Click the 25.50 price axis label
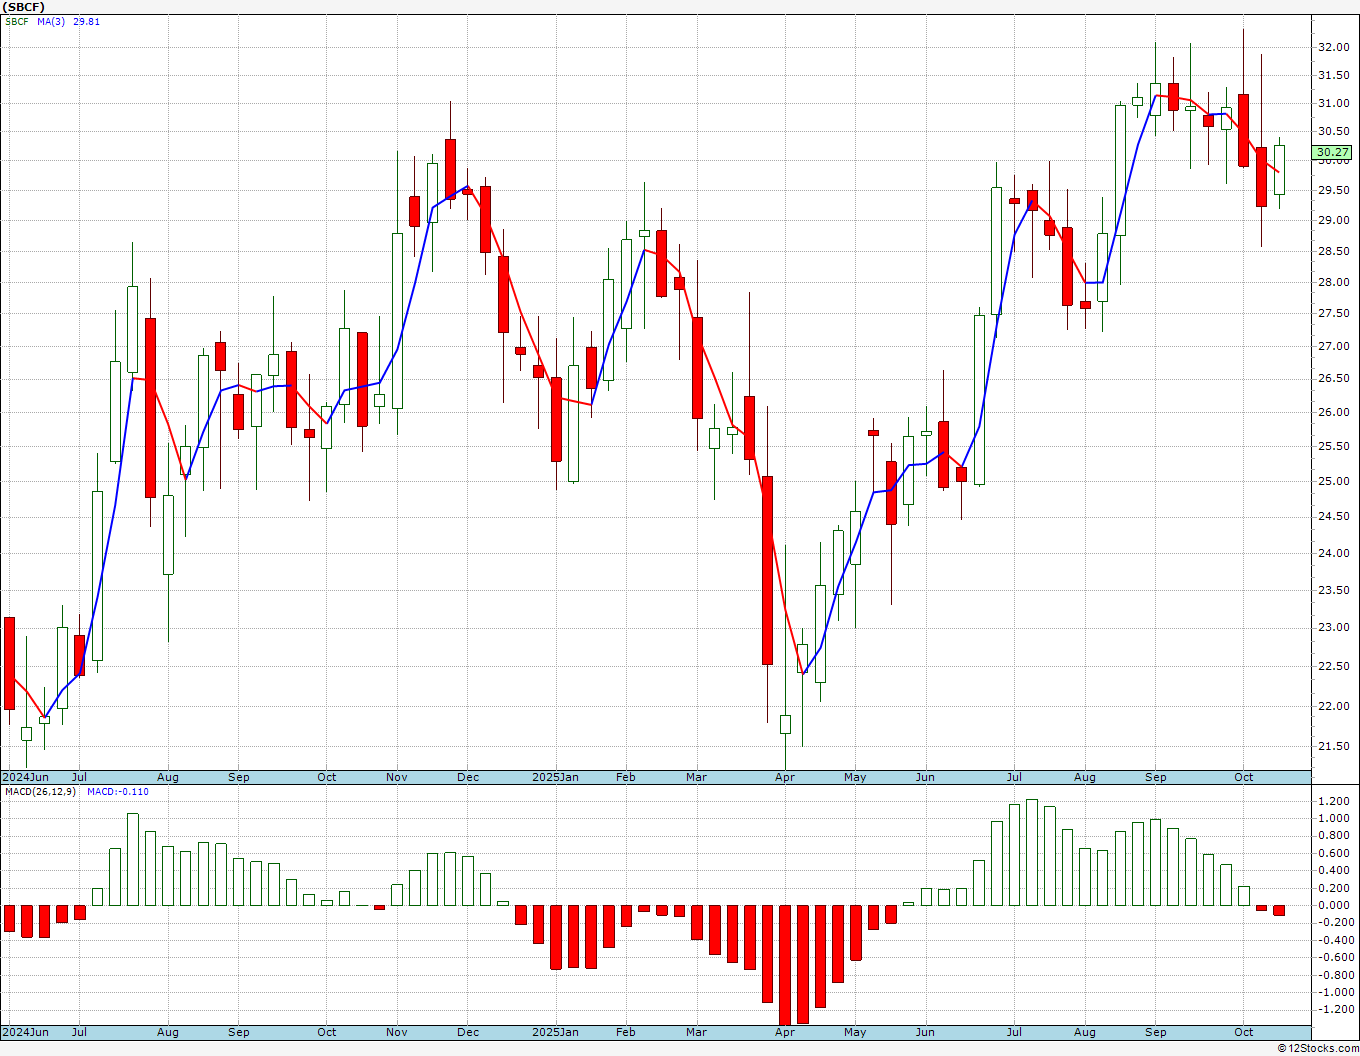This screenshot has height=1056, width=1360. tap(1333, 446)
